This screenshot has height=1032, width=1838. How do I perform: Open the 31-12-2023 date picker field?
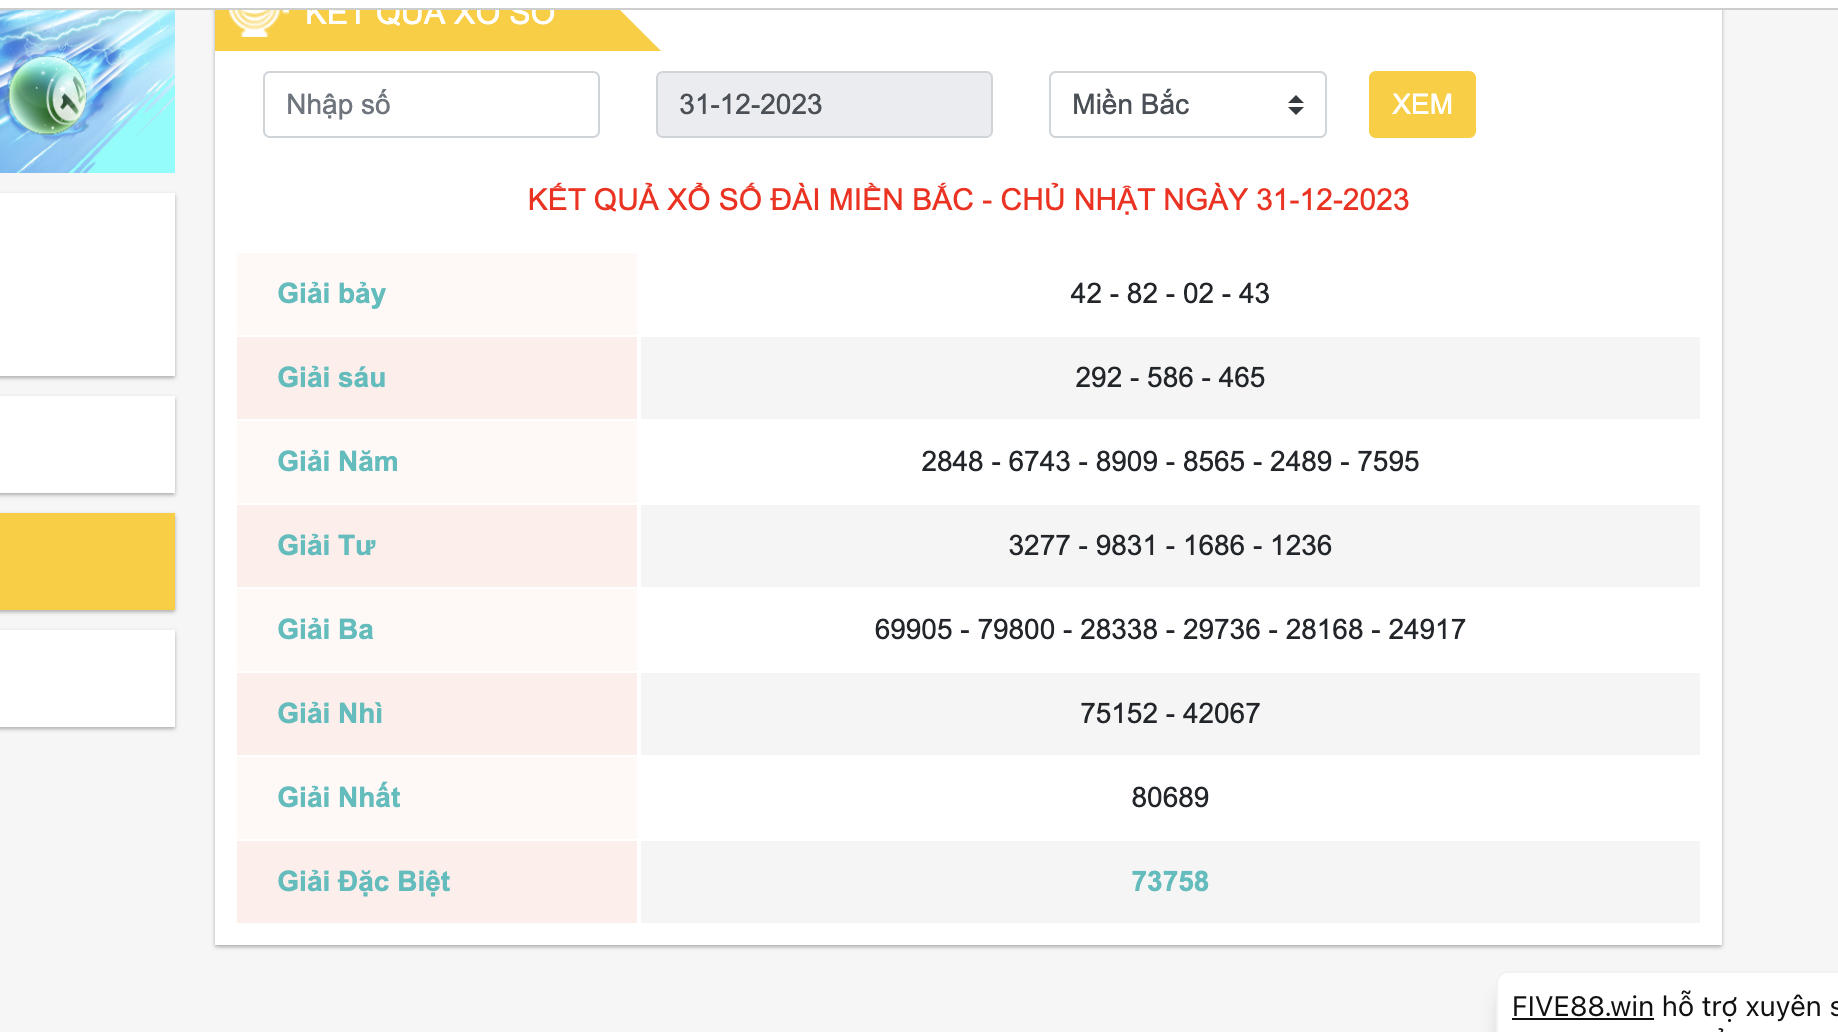(x=824, y=104)
